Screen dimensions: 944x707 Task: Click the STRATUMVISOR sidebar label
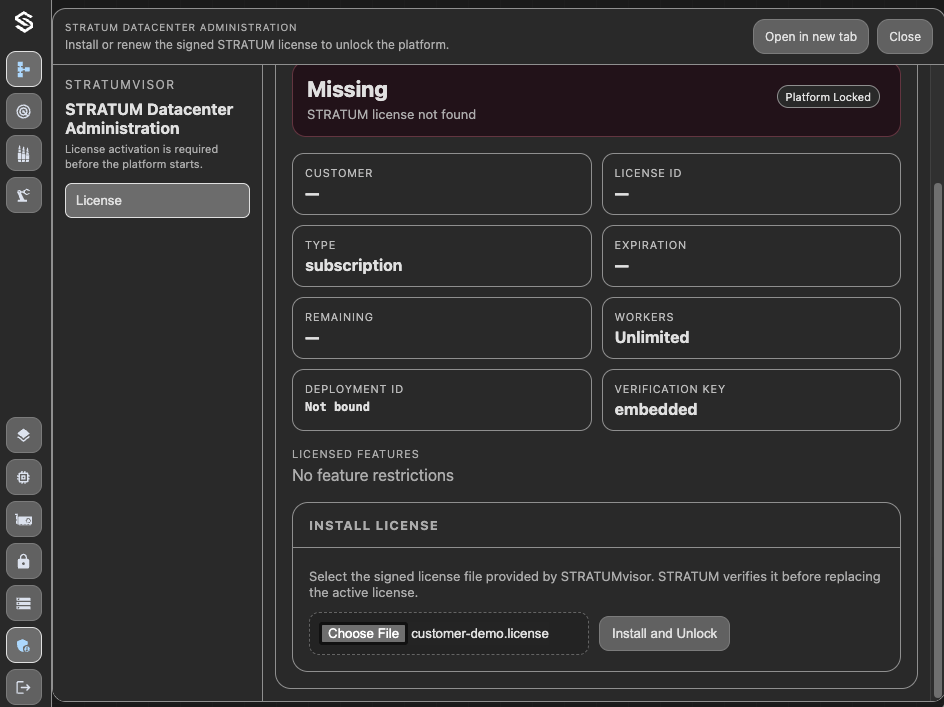[120, 85]
